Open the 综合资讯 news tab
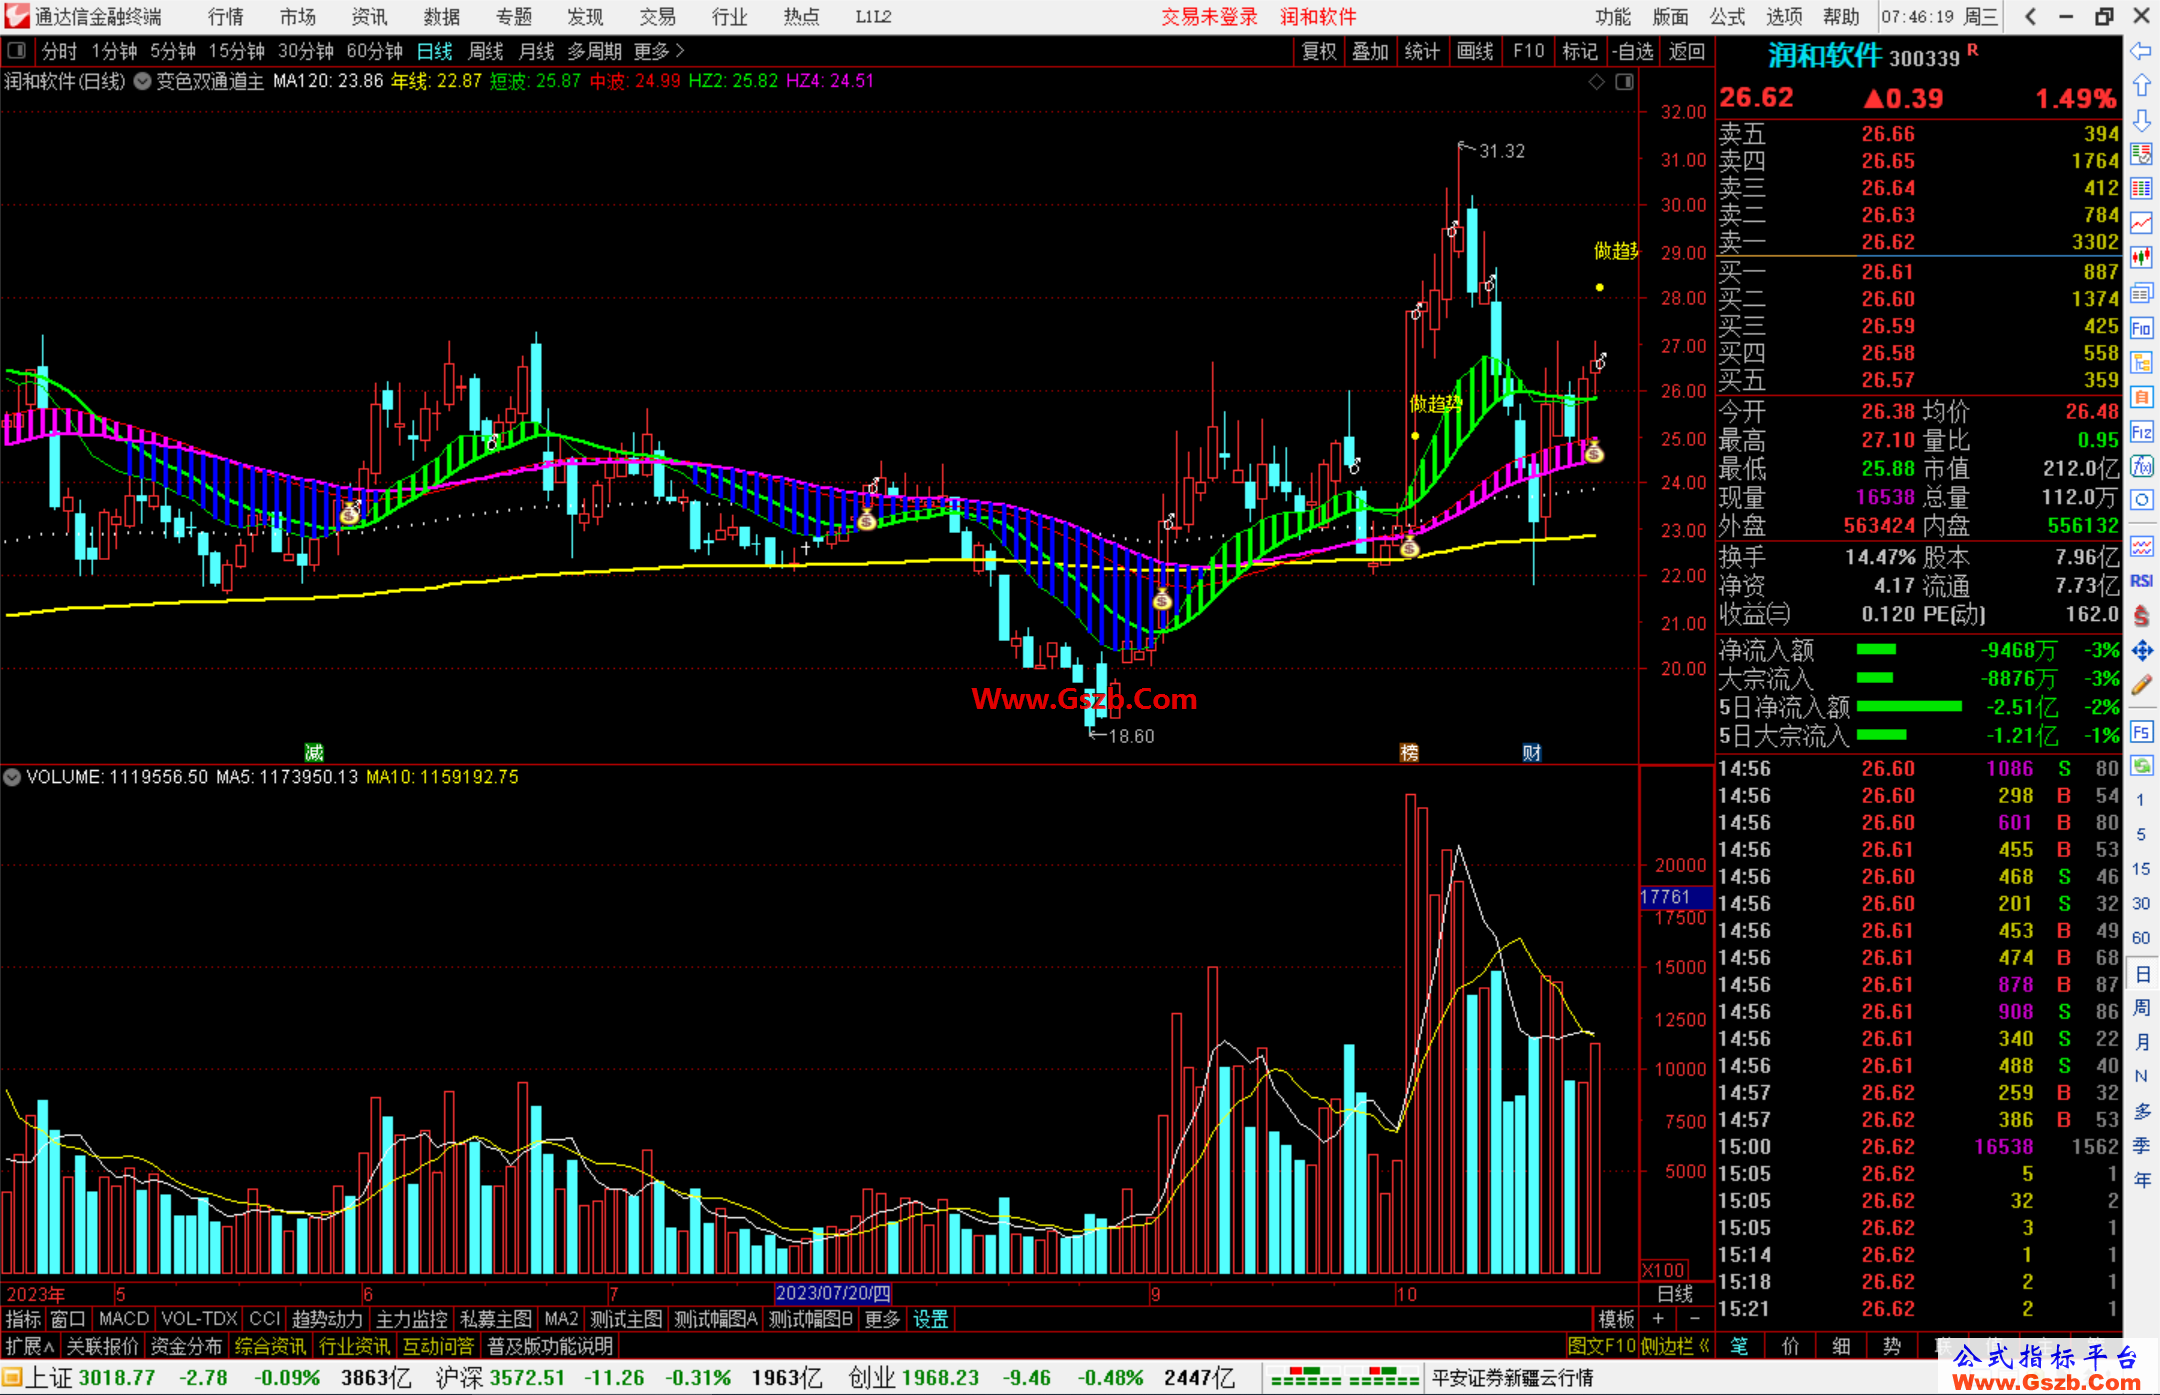The height and width of the screenshot is (1395, 2160). coord(270,1346)
